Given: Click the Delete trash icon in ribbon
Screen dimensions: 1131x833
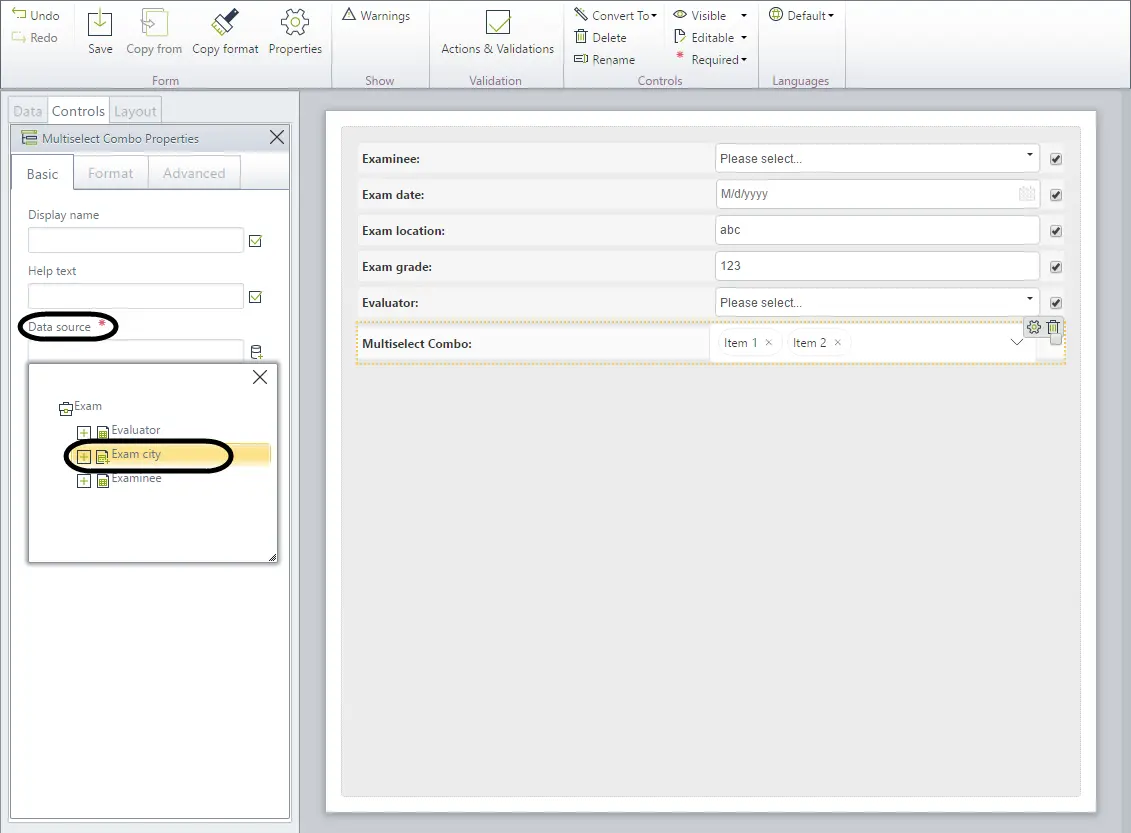Looking at the screenshot, I should coord(581,37).
